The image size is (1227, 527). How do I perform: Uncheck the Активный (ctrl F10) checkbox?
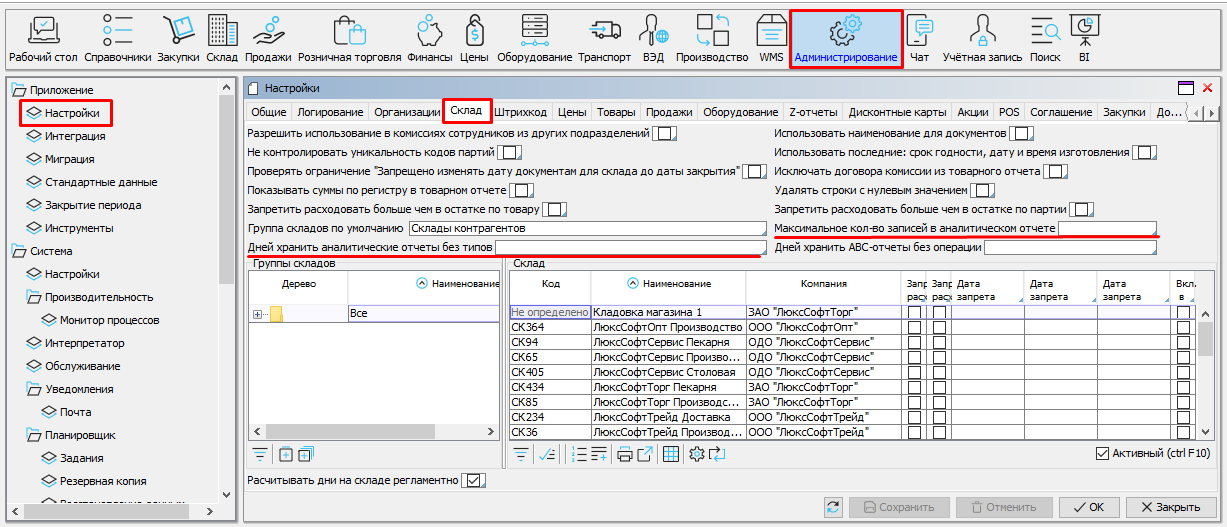1103,454
